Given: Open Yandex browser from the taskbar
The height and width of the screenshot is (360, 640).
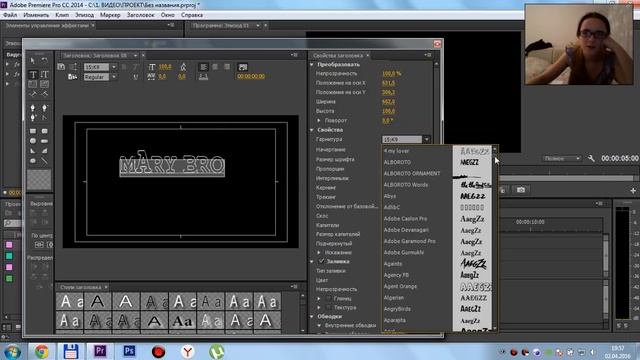Looking at the screenshot, I should (187, 351).
